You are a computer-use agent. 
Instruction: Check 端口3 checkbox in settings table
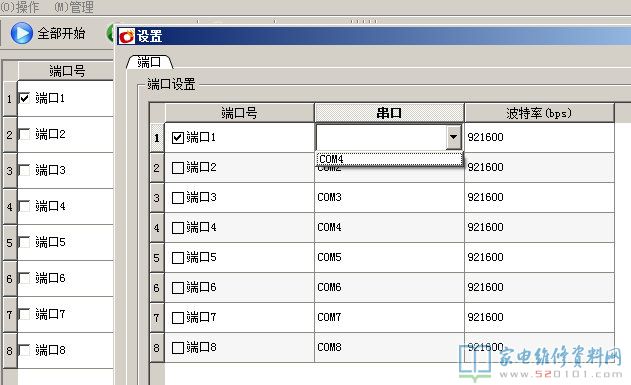(x=177, y=198)
